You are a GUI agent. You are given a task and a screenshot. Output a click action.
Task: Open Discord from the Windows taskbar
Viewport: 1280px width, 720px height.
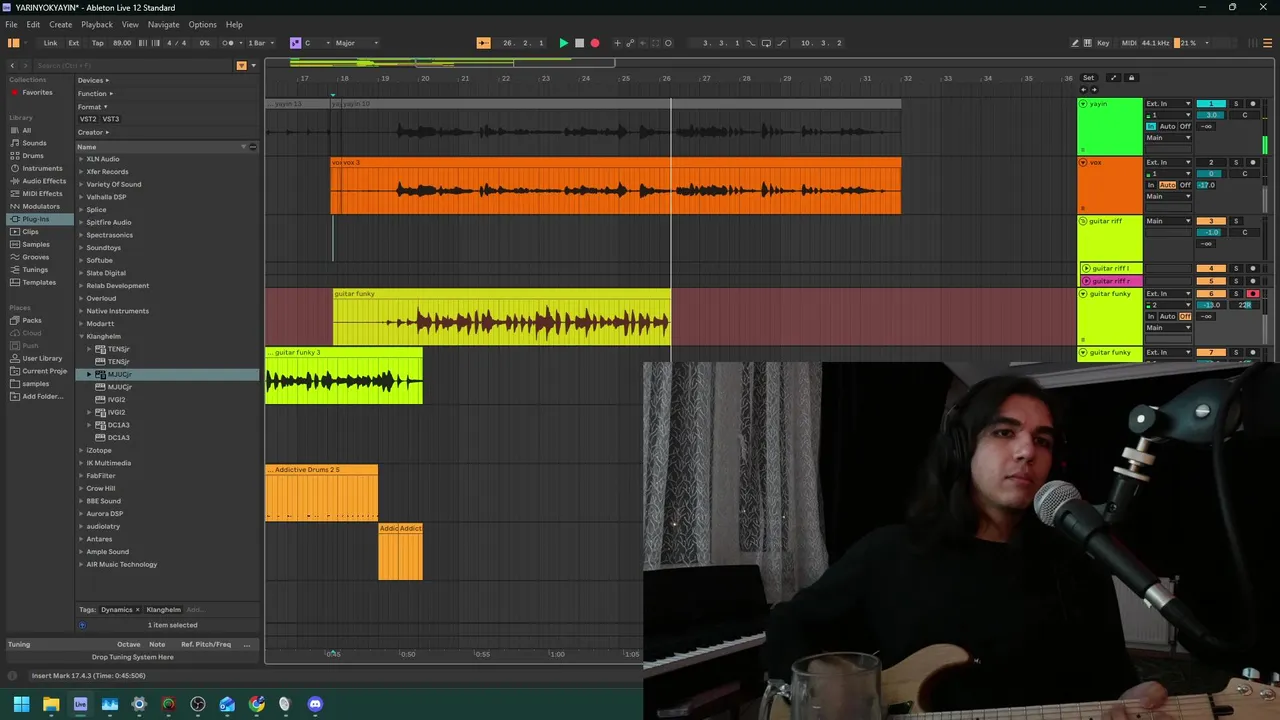(315, 704)
